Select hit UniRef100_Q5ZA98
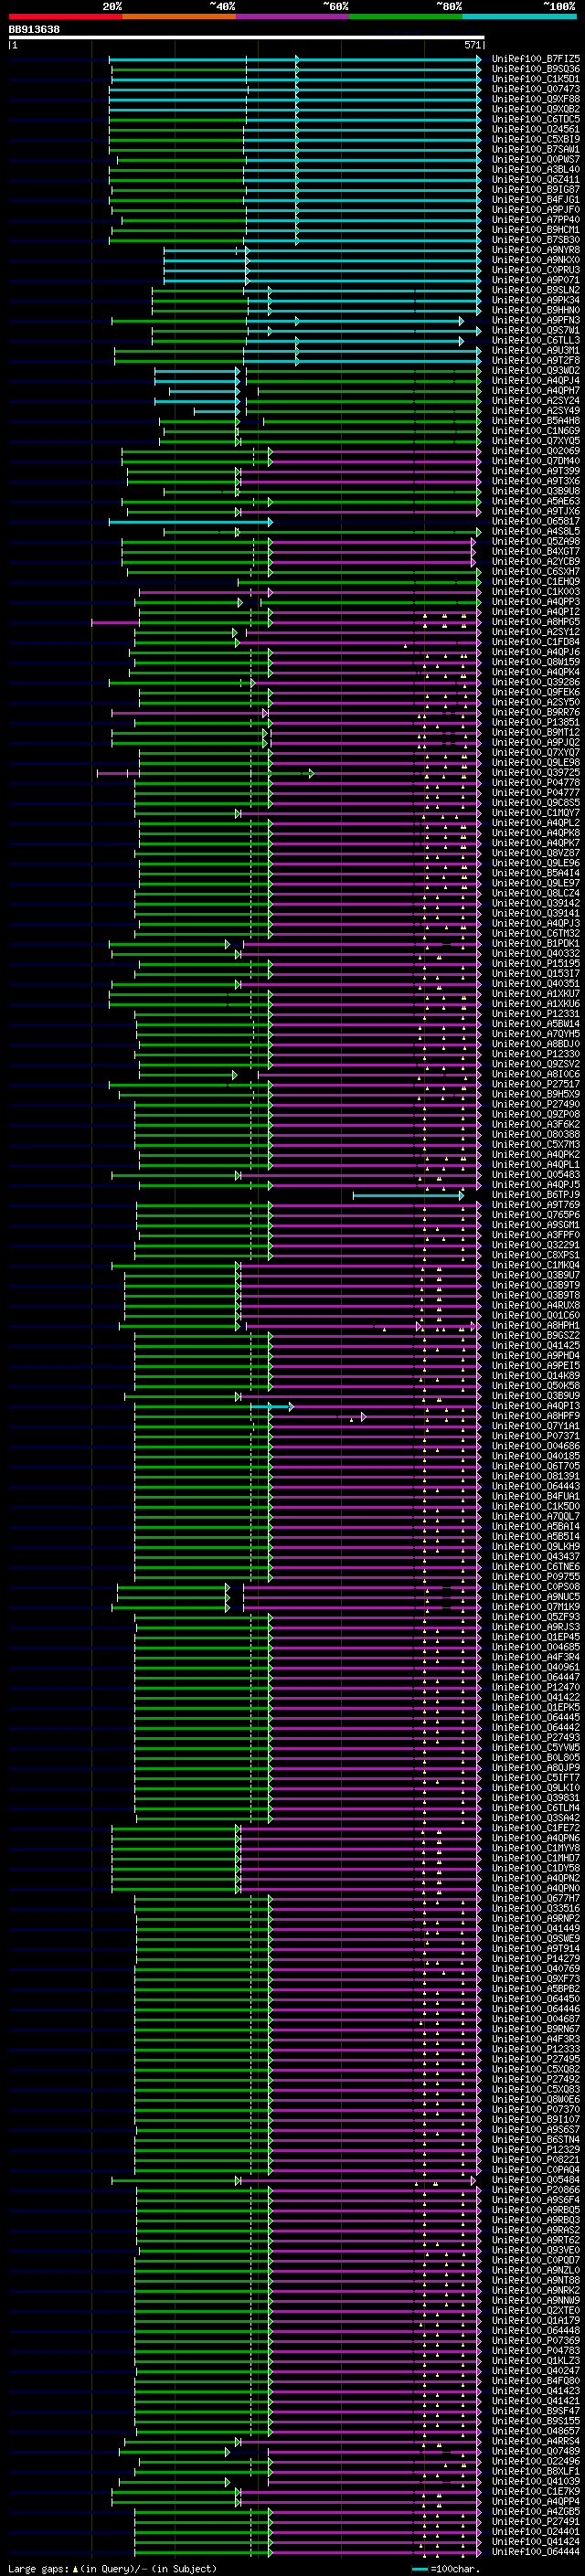The height and width of the screenshot is (2576, 585). coord(536,542)
